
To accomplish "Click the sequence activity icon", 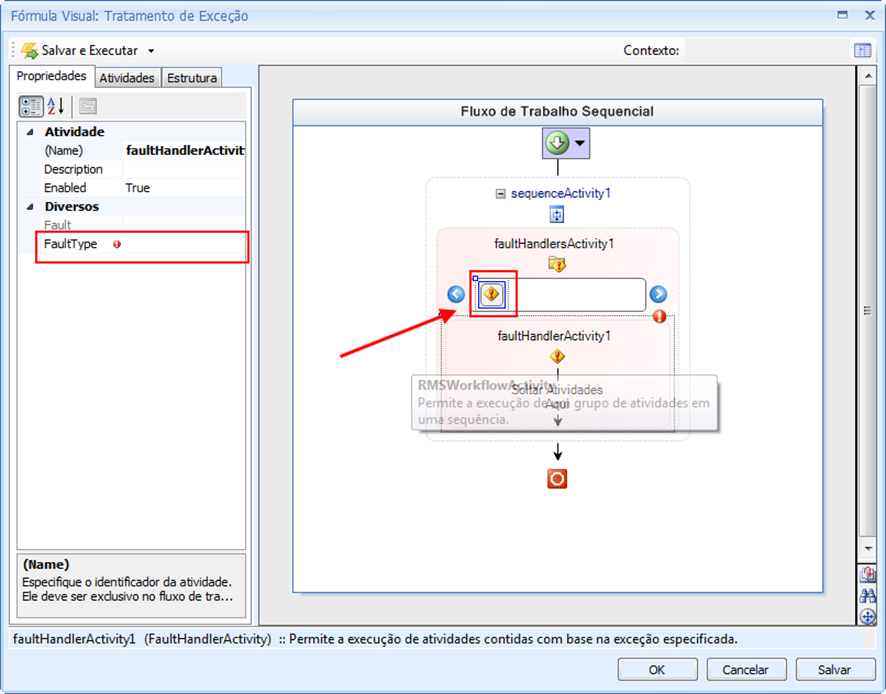I will click(557, 215).
